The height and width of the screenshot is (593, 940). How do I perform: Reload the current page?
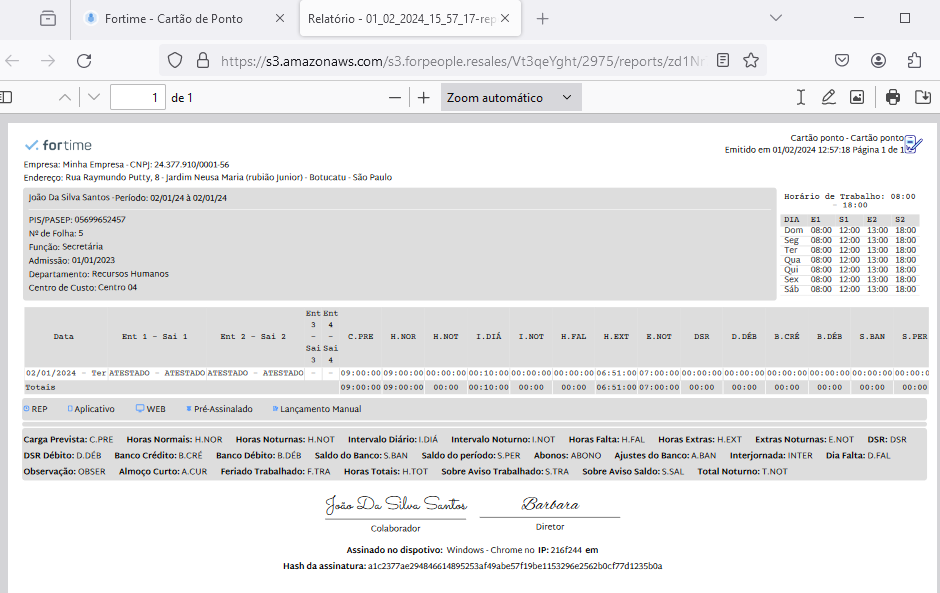84,61
